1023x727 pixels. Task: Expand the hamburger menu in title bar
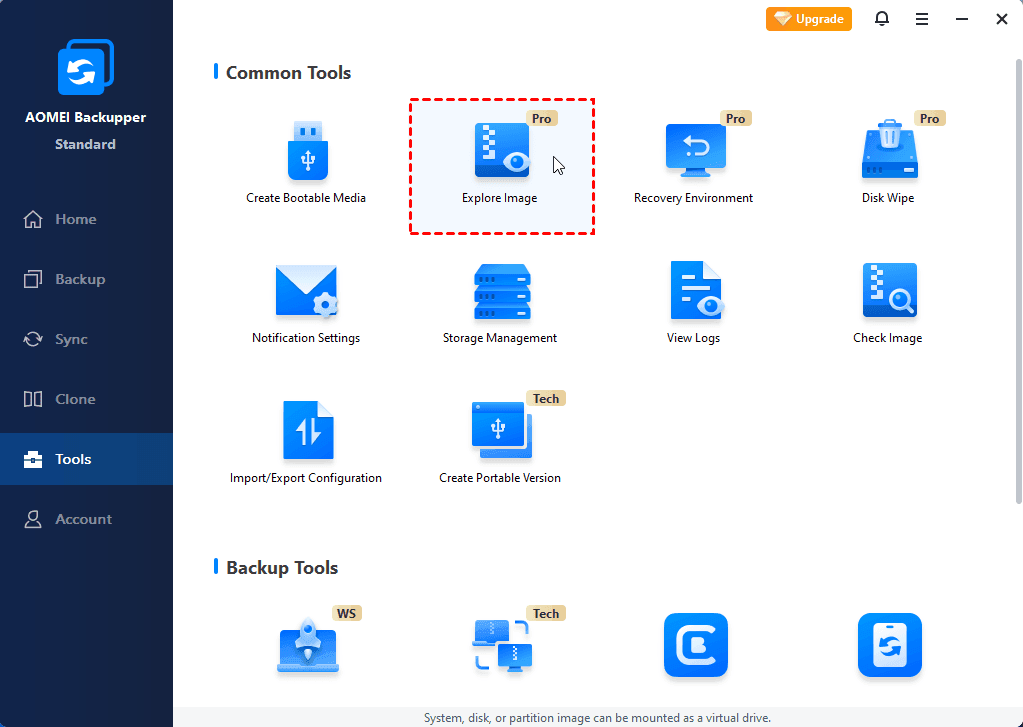(922, 19)
